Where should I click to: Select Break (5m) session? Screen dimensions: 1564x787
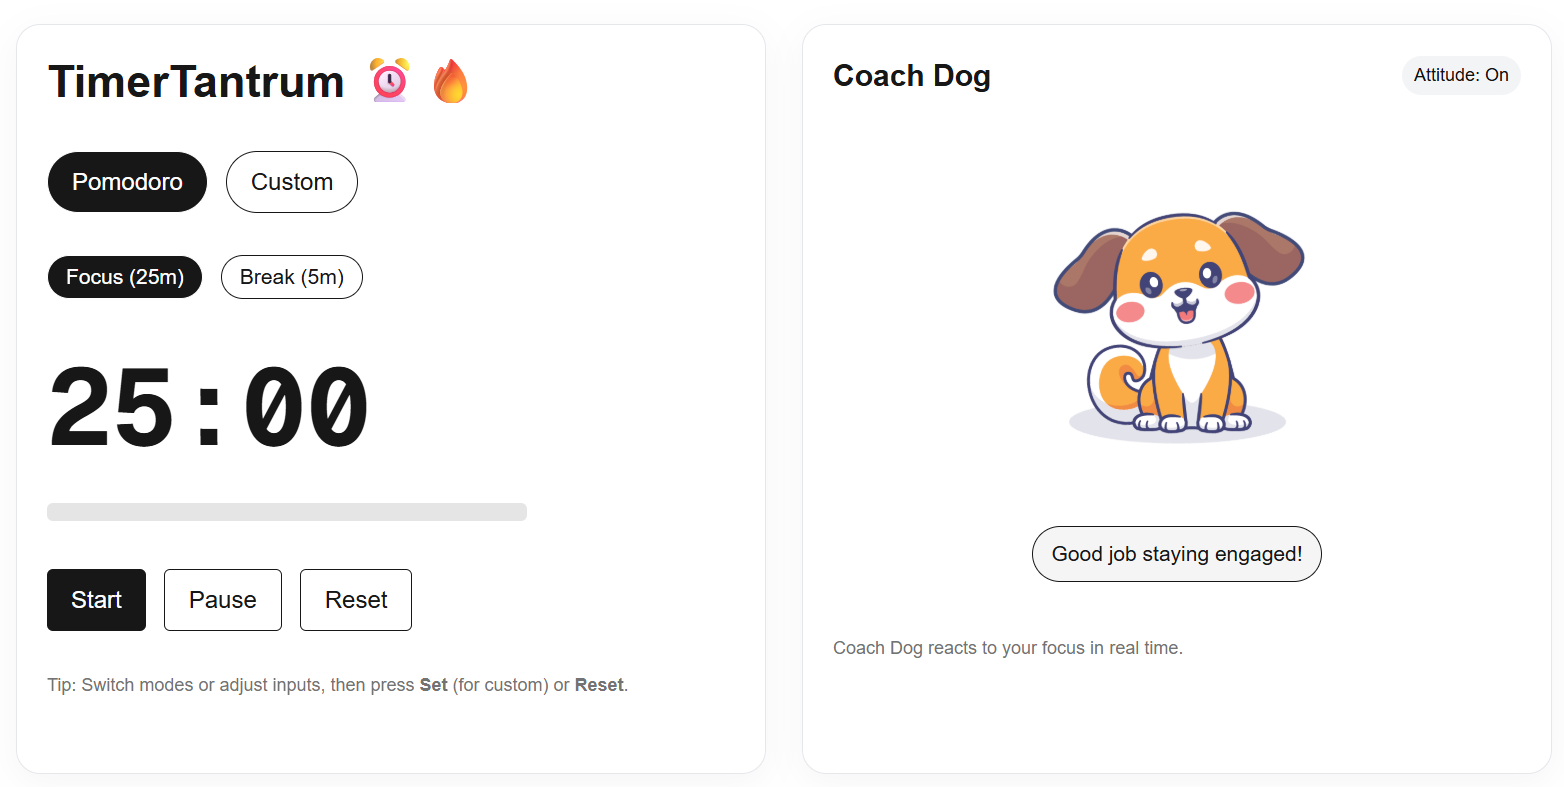click(x=292, y=277)
